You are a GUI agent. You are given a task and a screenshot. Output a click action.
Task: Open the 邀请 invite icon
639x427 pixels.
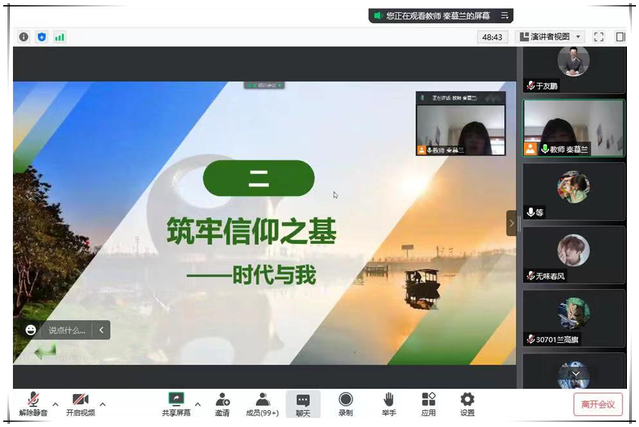click(222, 403)
